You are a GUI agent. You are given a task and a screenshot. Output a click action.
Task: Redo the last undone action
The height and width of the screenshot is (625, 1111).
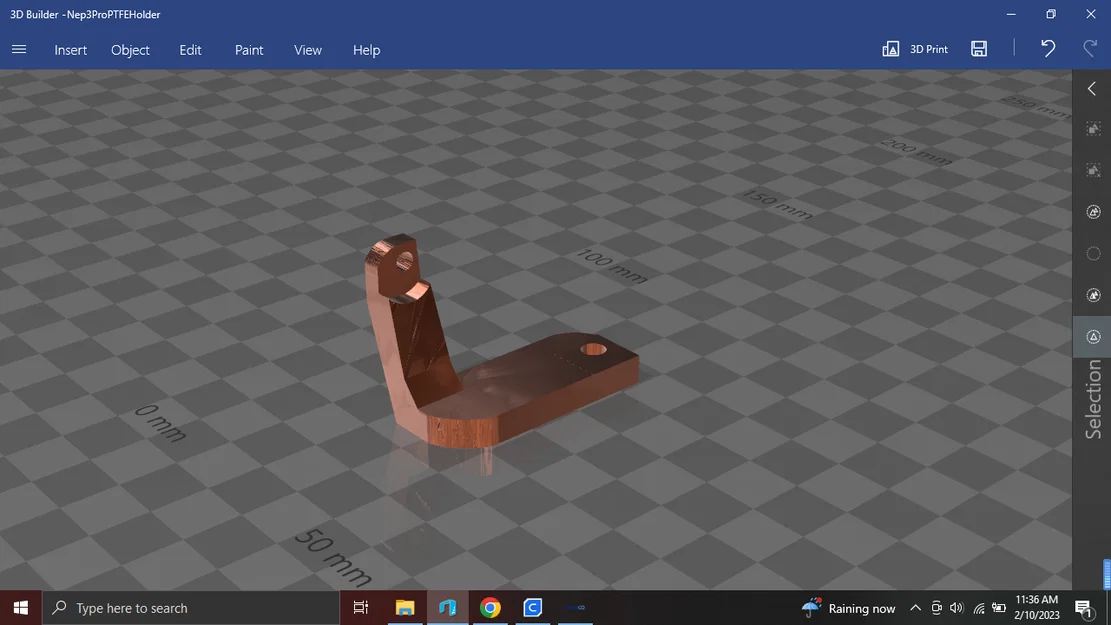1090,48
